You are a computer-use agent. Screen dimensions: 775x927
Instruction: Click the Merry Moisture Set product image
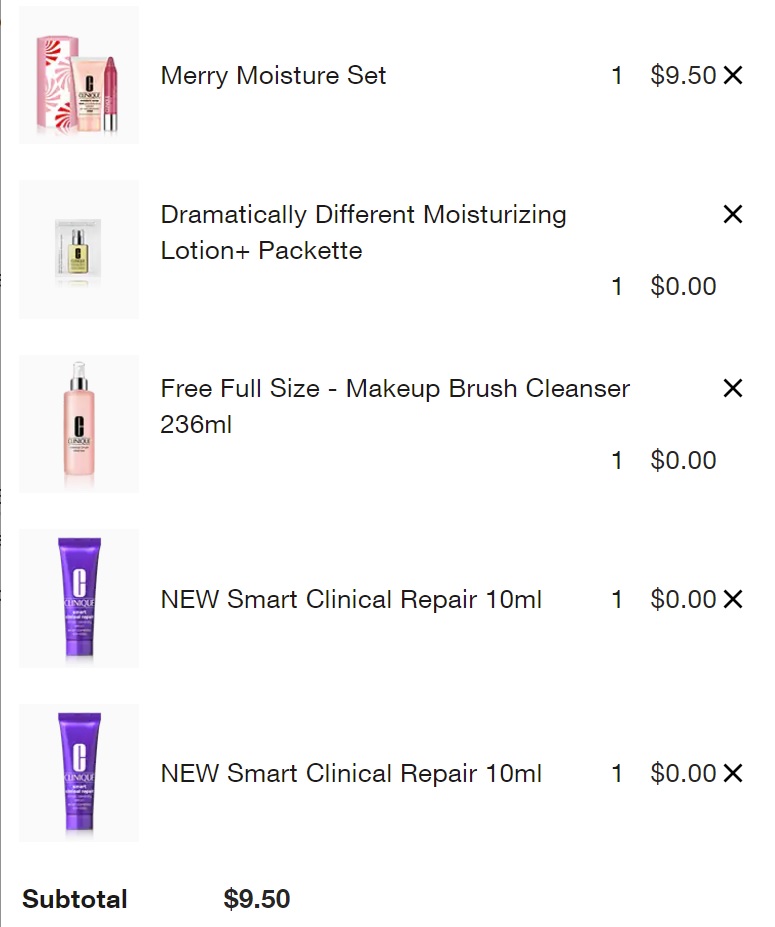click(x=79, y=75)
